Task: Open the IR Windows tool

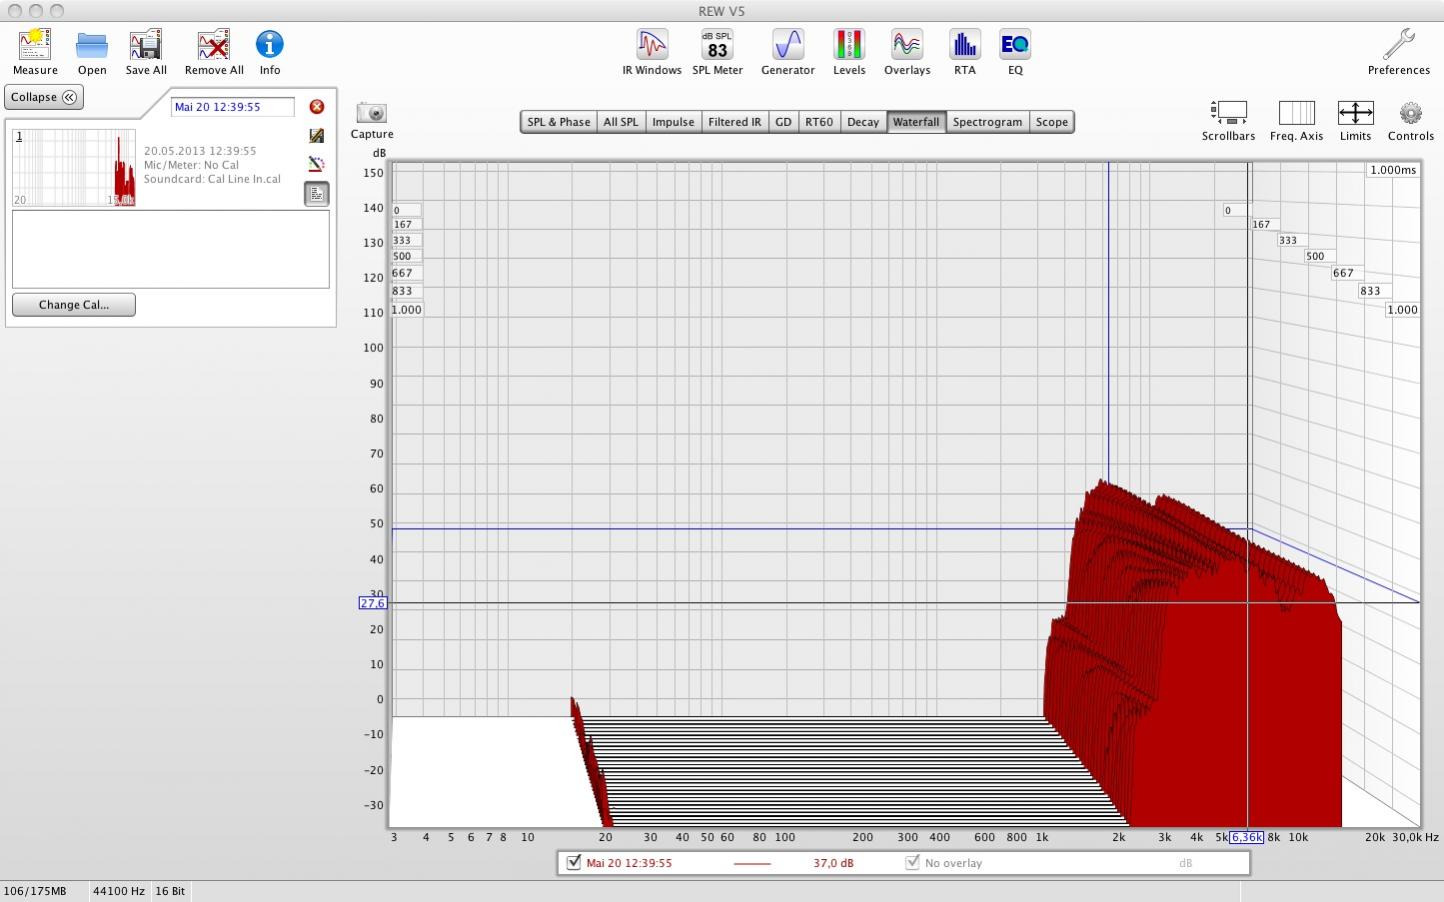Action: tap(652, 46)
